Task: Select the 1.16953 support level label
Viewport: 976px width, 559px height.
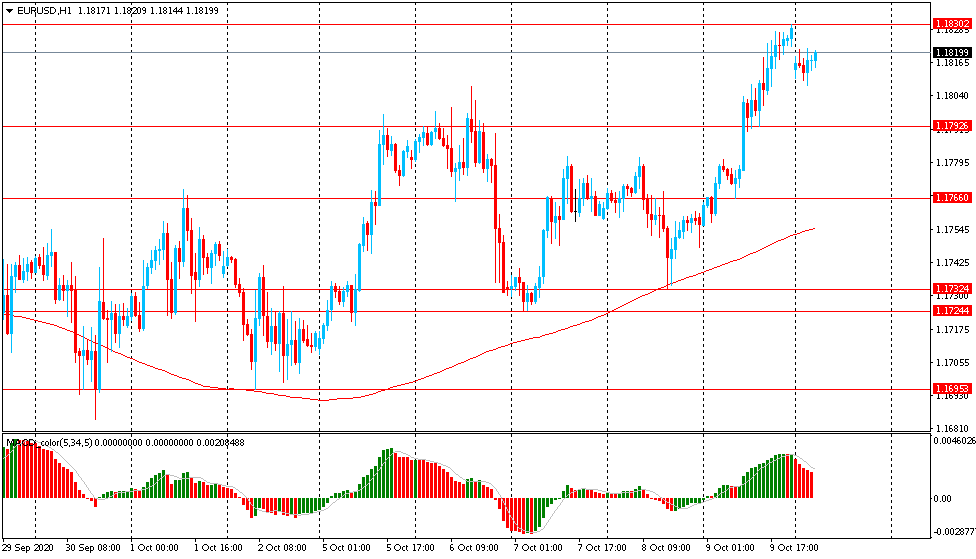Action: coord(951,388)
